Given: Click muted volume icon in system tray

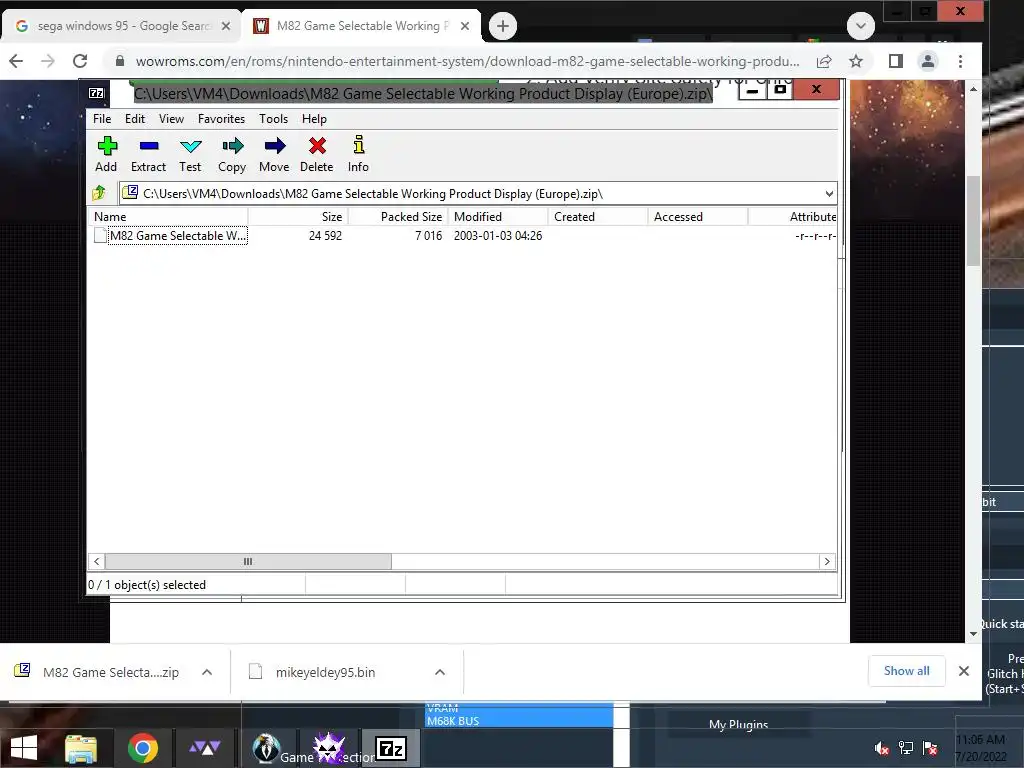Looking at the screenshot, I should point(881,748).
